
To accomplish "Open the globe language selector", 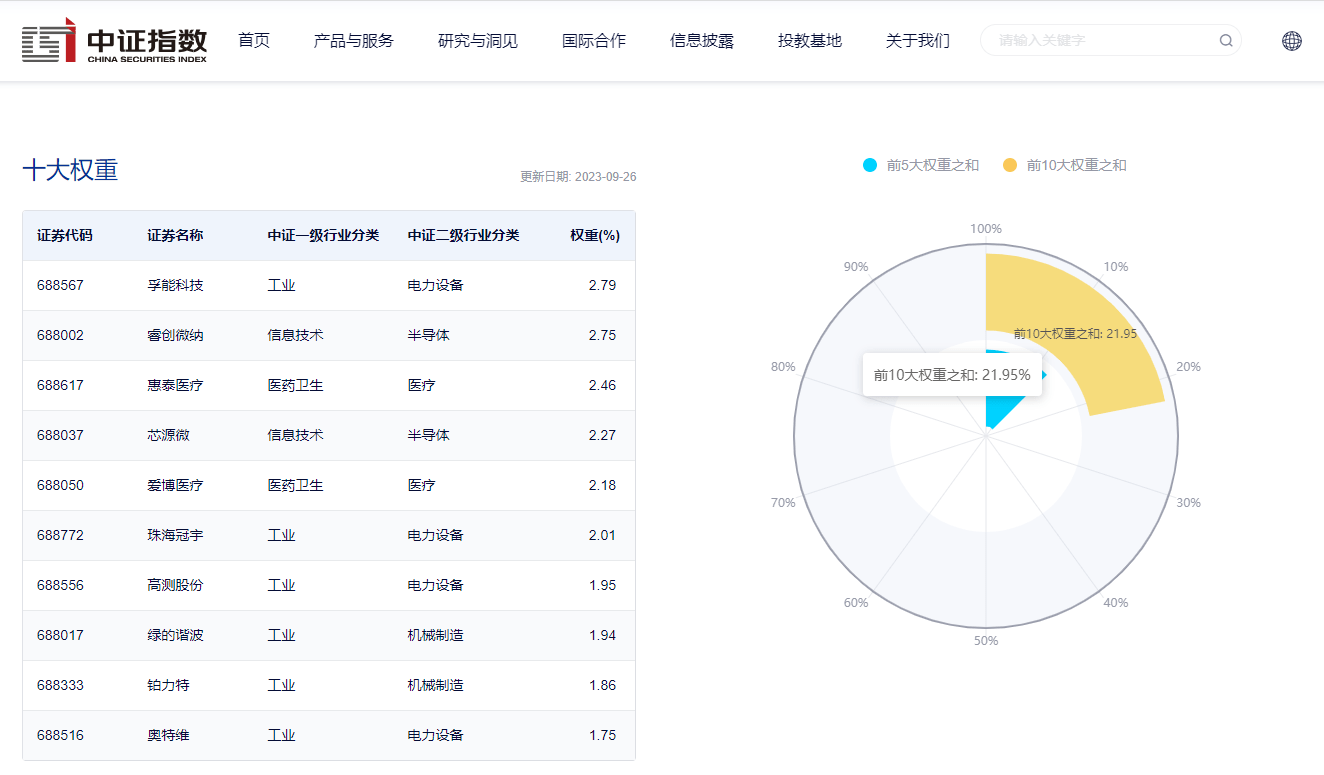I will click(x=1291, y=41).
